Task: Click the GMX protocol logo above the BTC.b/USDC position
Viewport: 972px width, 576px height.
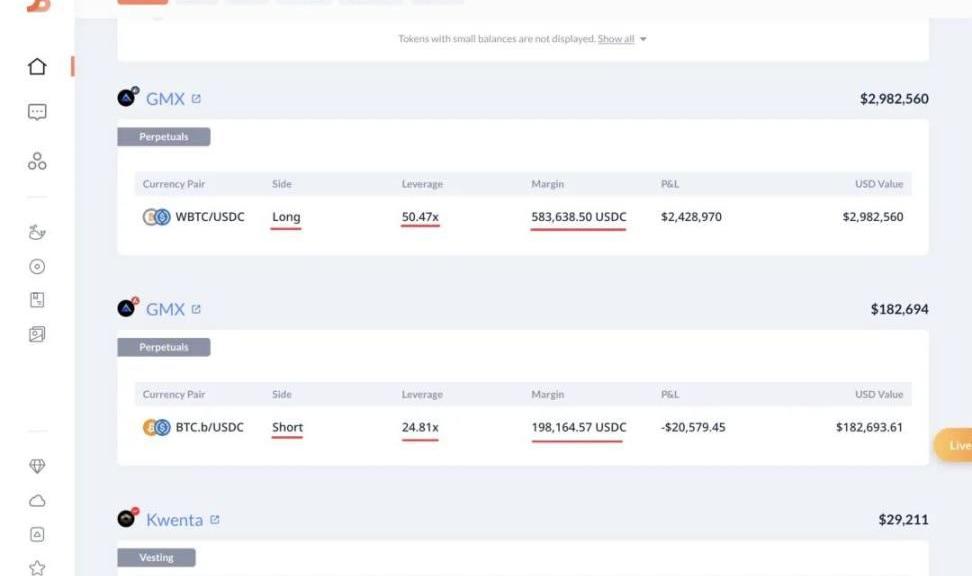Action: tap(127, 308)
